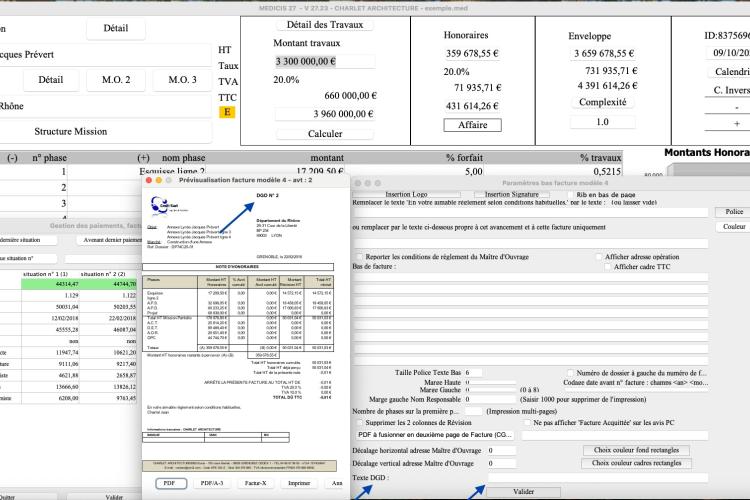750x500 pixels.
Task: Select the green cell 44744,70 in situation n° 2
Action: [108, 284]
